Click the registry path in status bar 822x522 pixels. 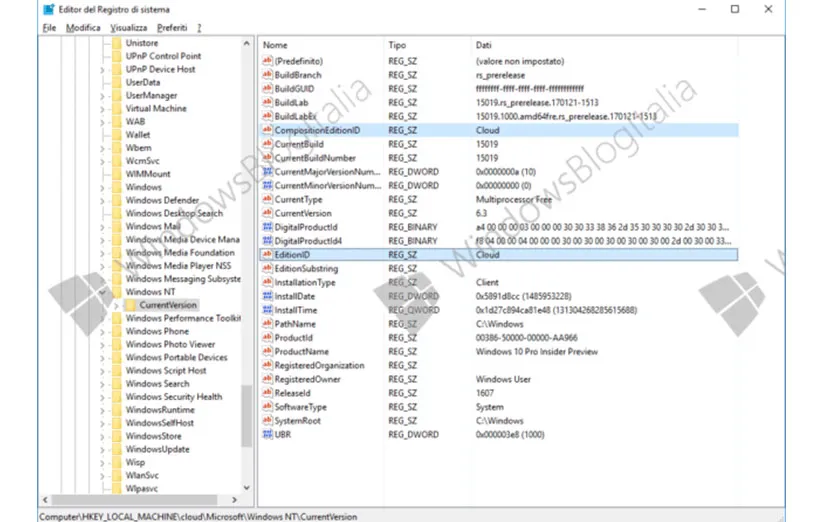tap(198, 517)
